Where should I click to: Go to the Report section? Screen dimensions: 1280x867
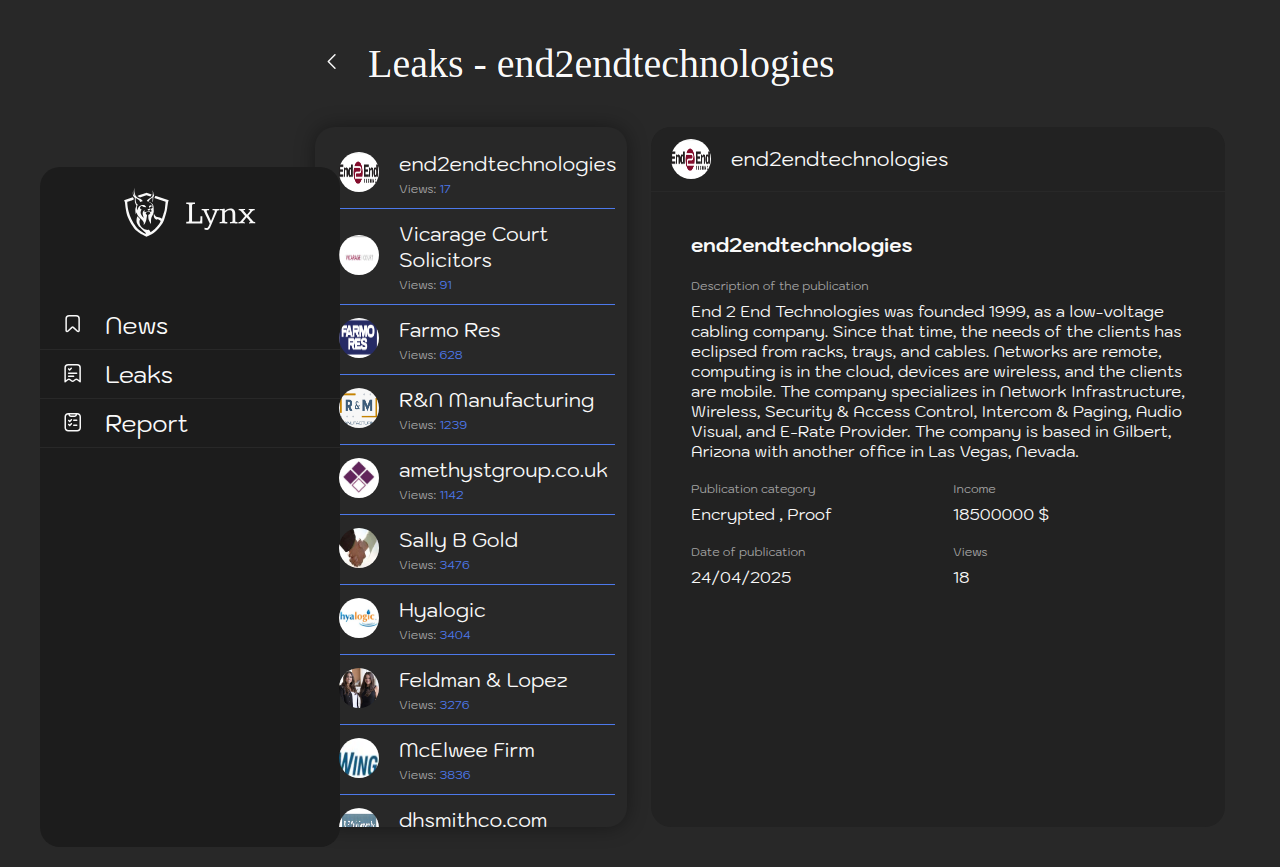[x=146, y=424]
